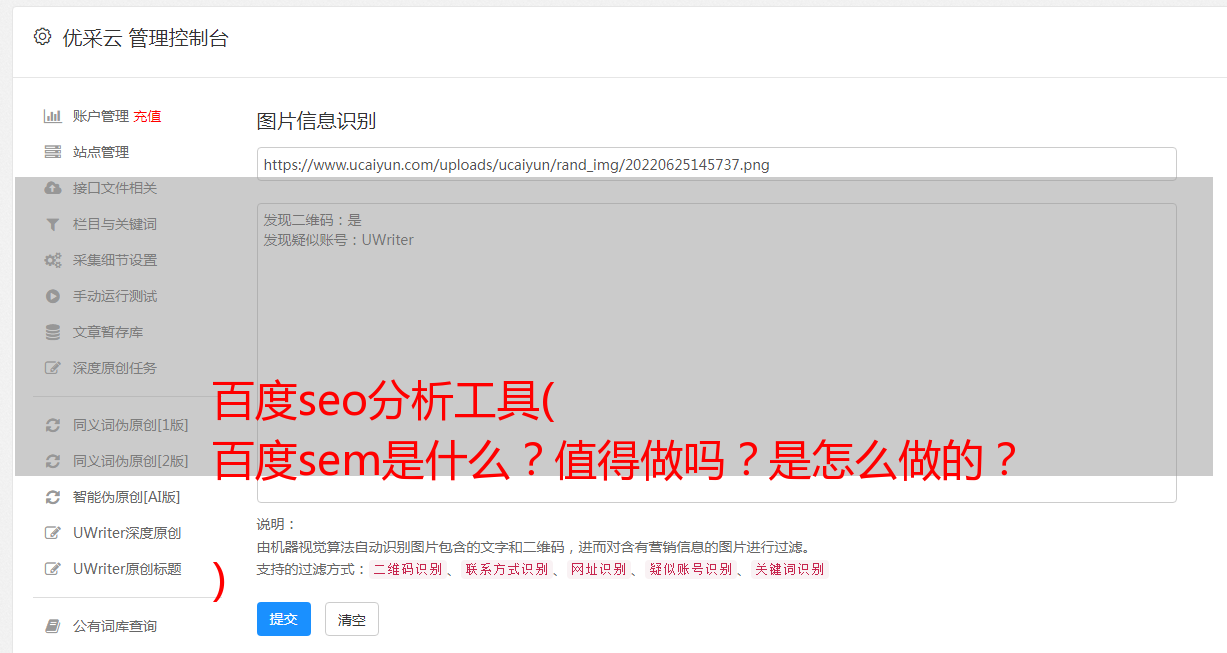Click the server icon beside 站点管理
This screenshot has height=653, width=1227.
pos(53,152)
